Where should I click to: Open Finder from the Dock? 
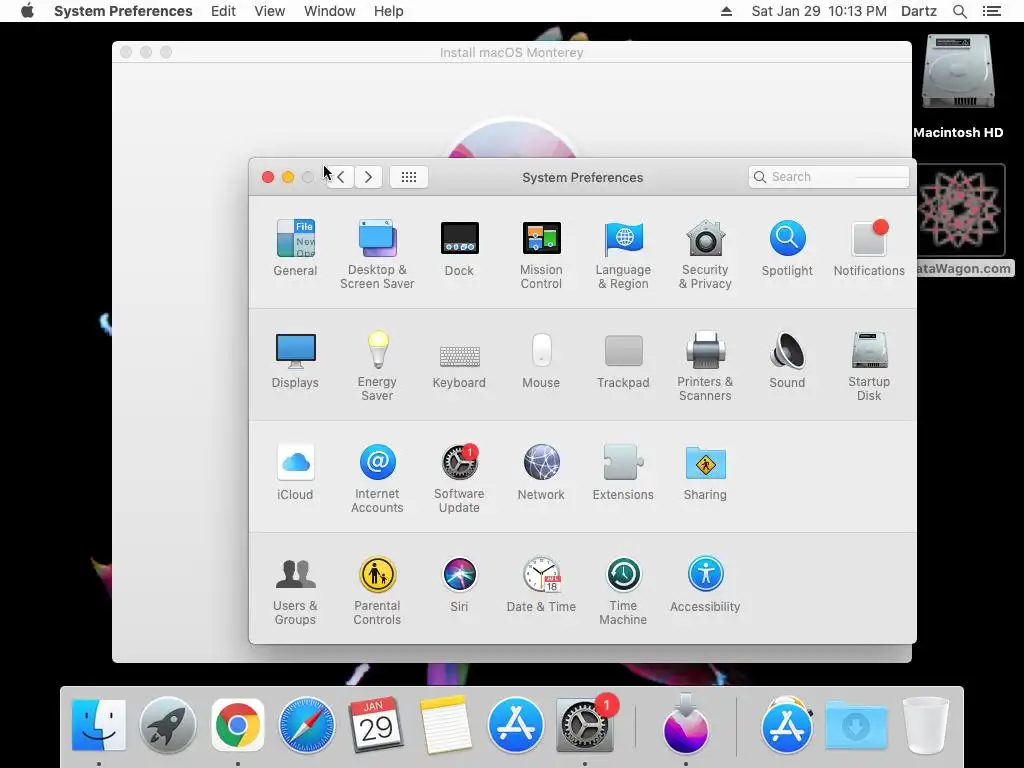99,725
